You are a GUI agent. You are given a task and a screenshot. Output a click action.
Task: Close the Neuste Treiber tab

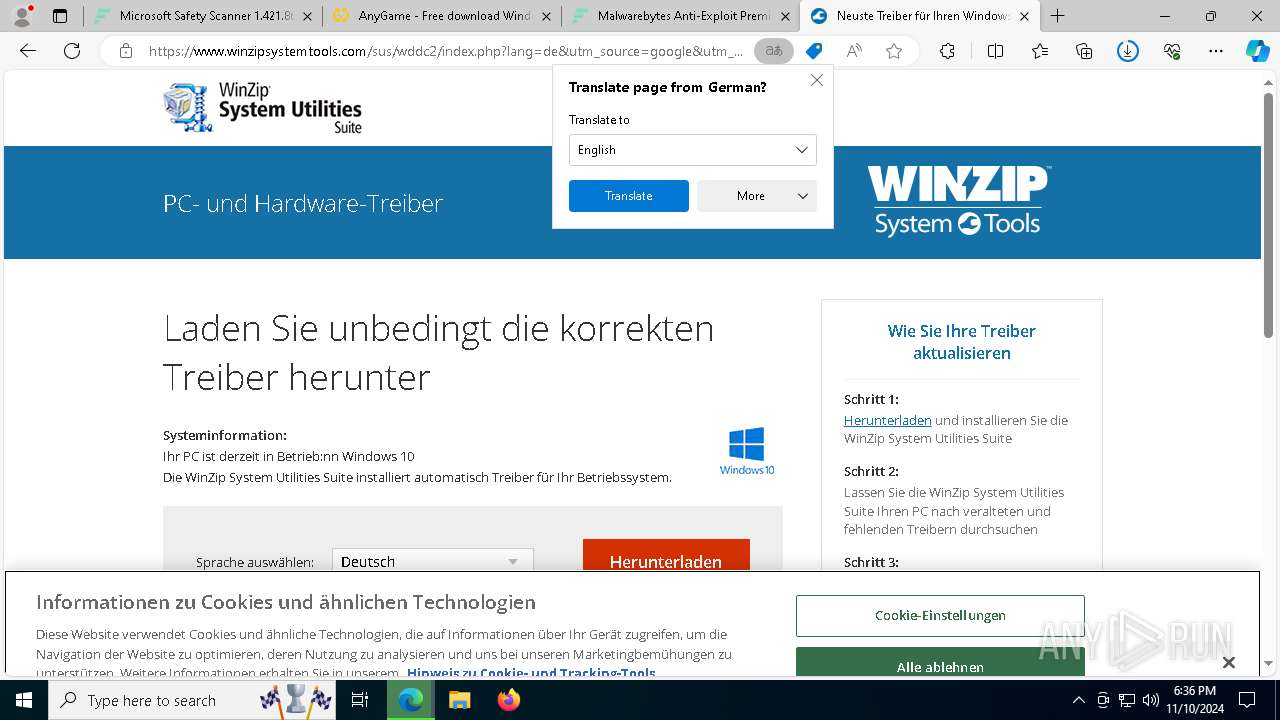point(1024,16)
